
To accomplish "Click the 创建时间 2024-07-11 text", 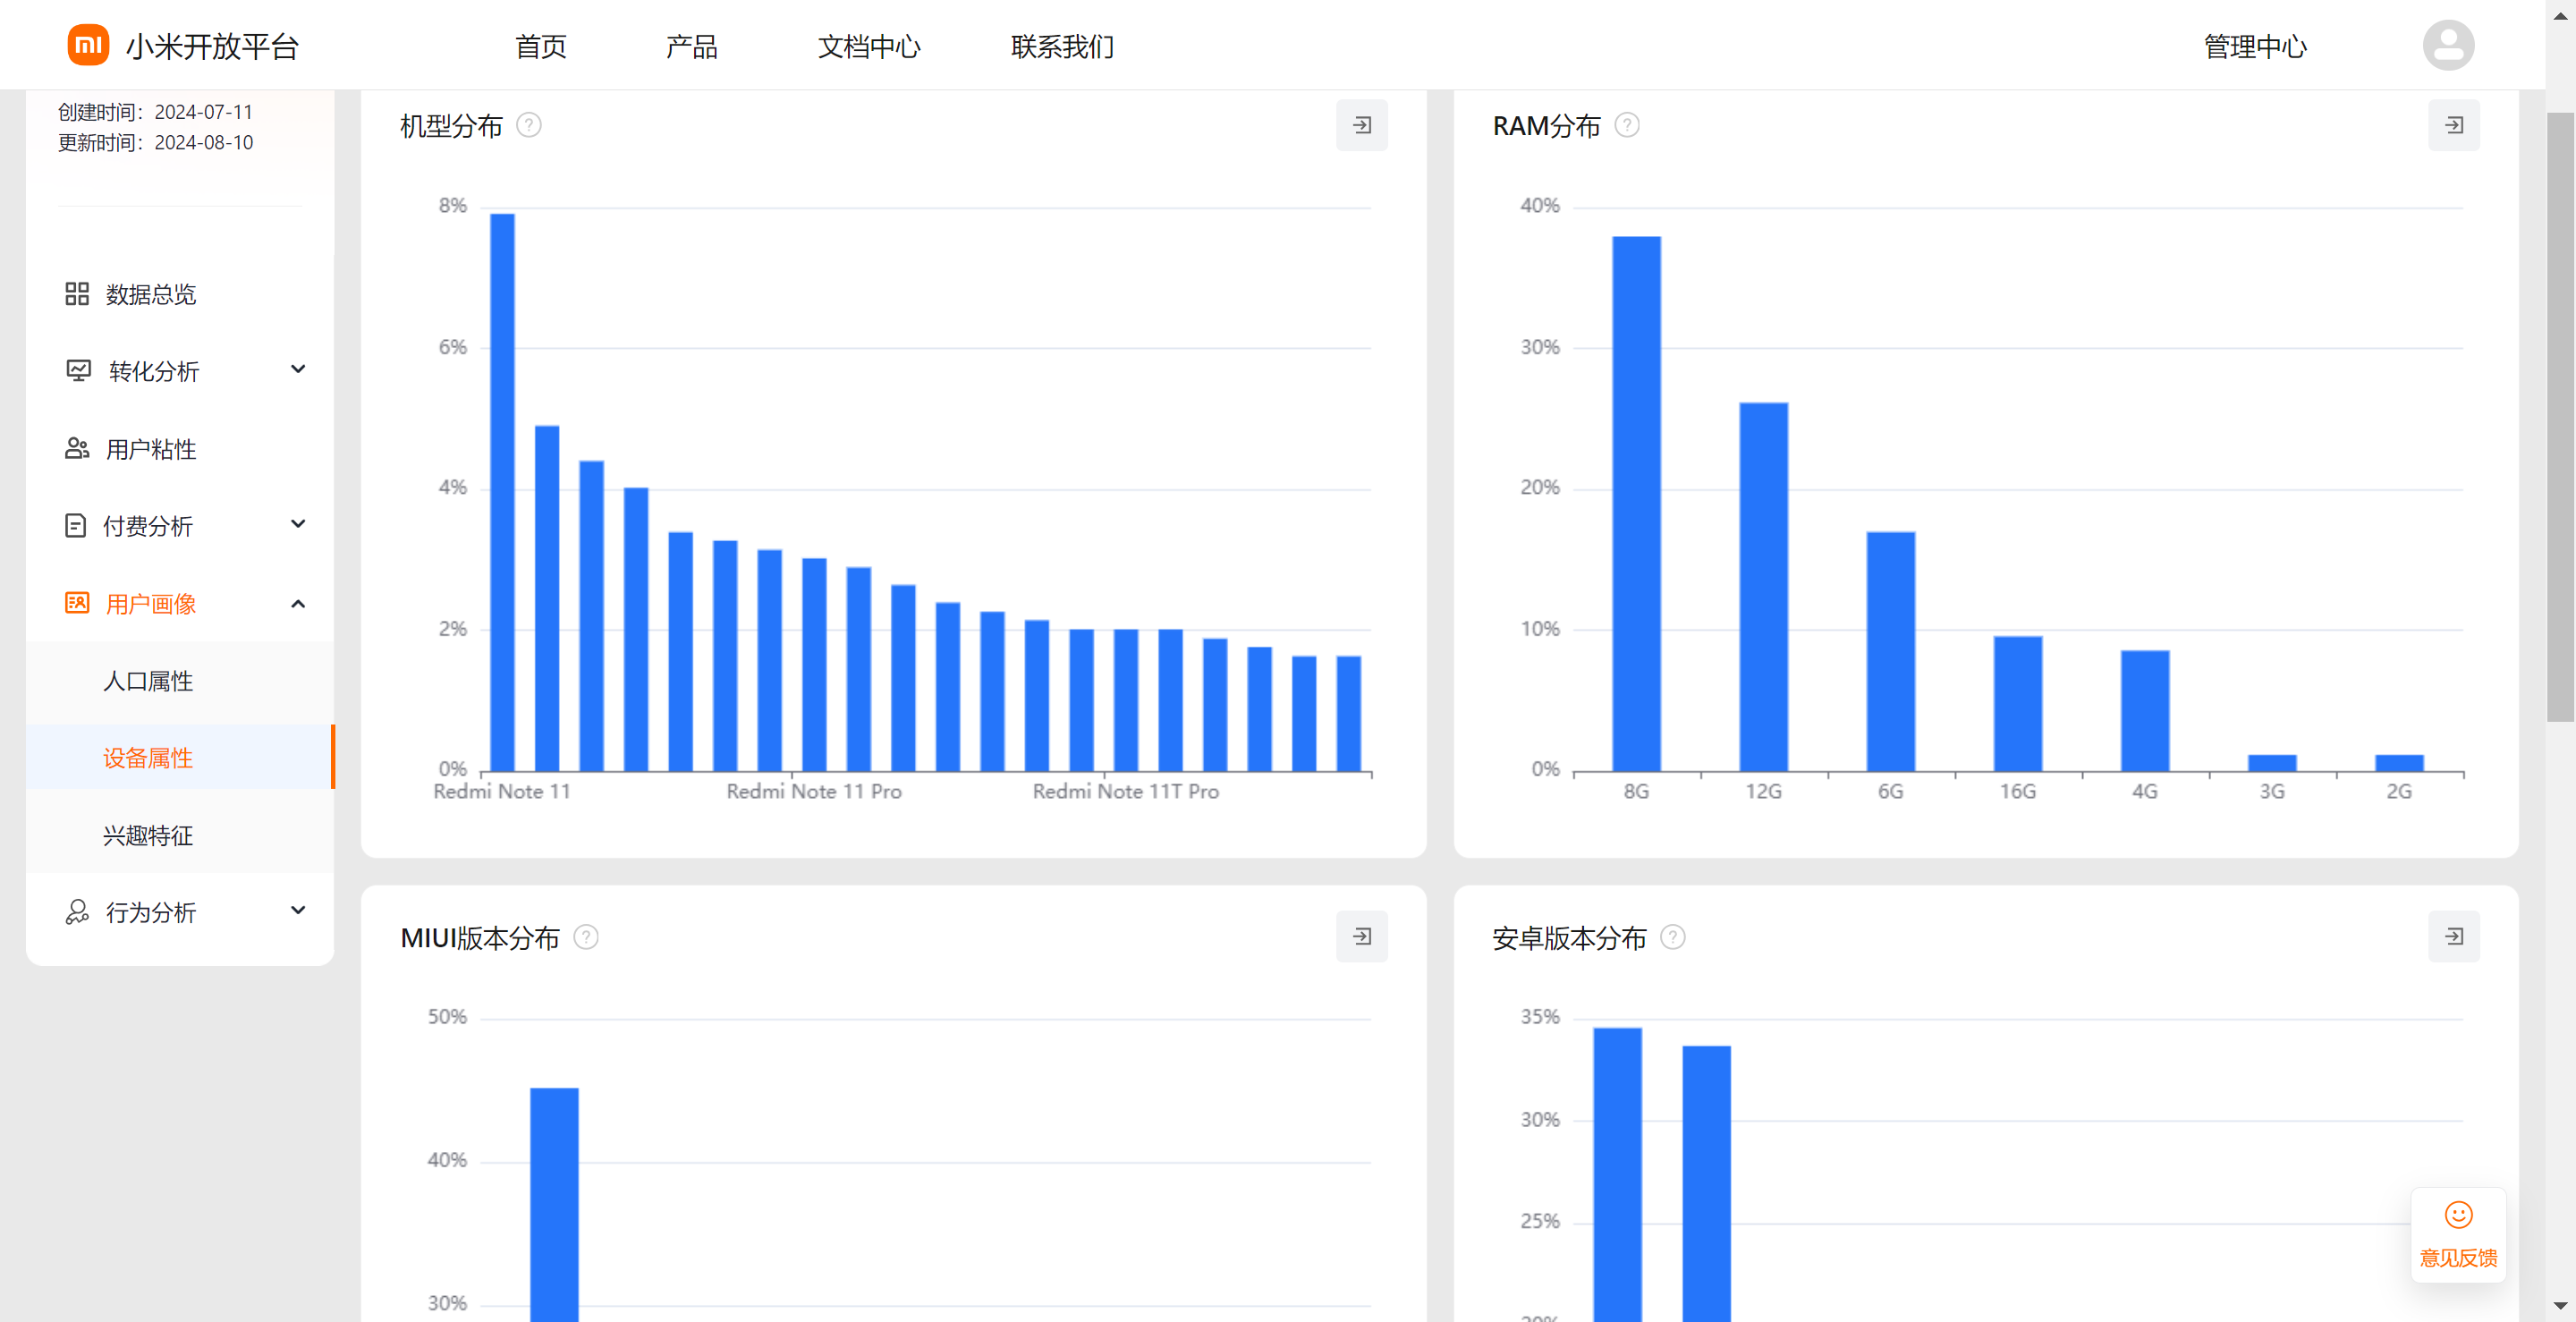I will [x=155, y=112].
